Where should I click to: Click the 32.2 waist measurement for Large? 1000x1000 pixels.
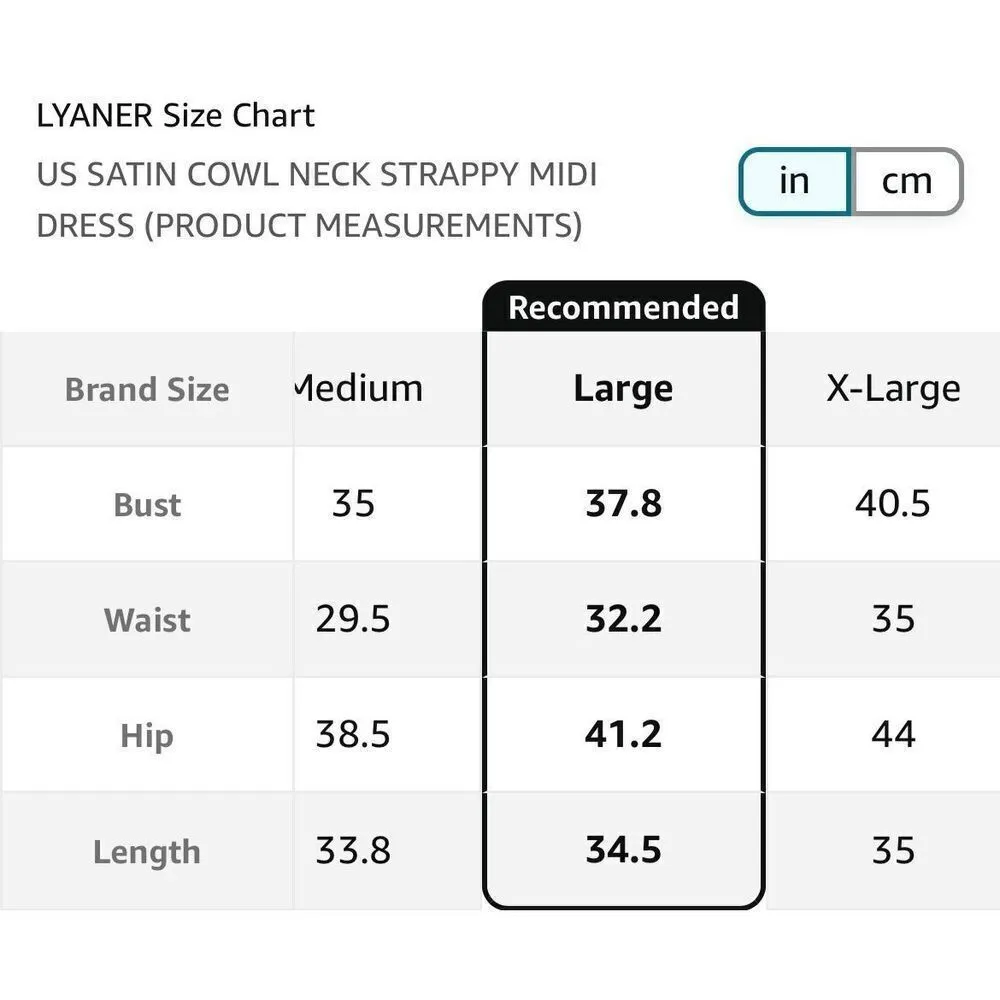(623, 619)
